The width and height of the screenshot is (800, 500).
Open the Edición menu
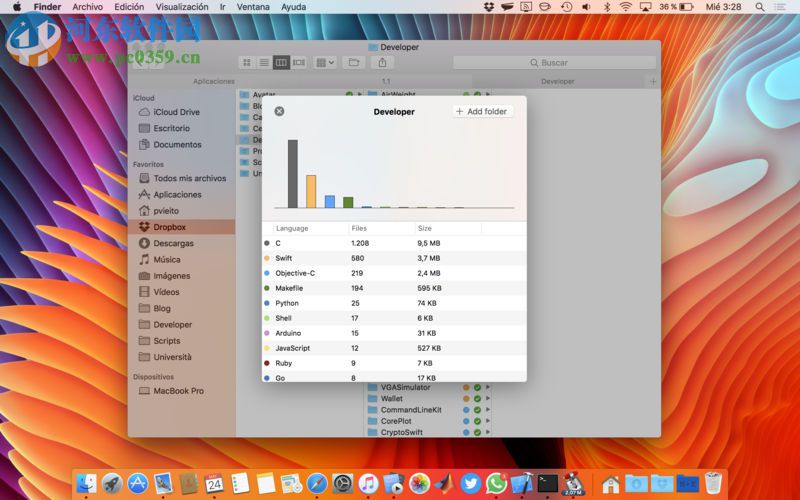[129, 7]
